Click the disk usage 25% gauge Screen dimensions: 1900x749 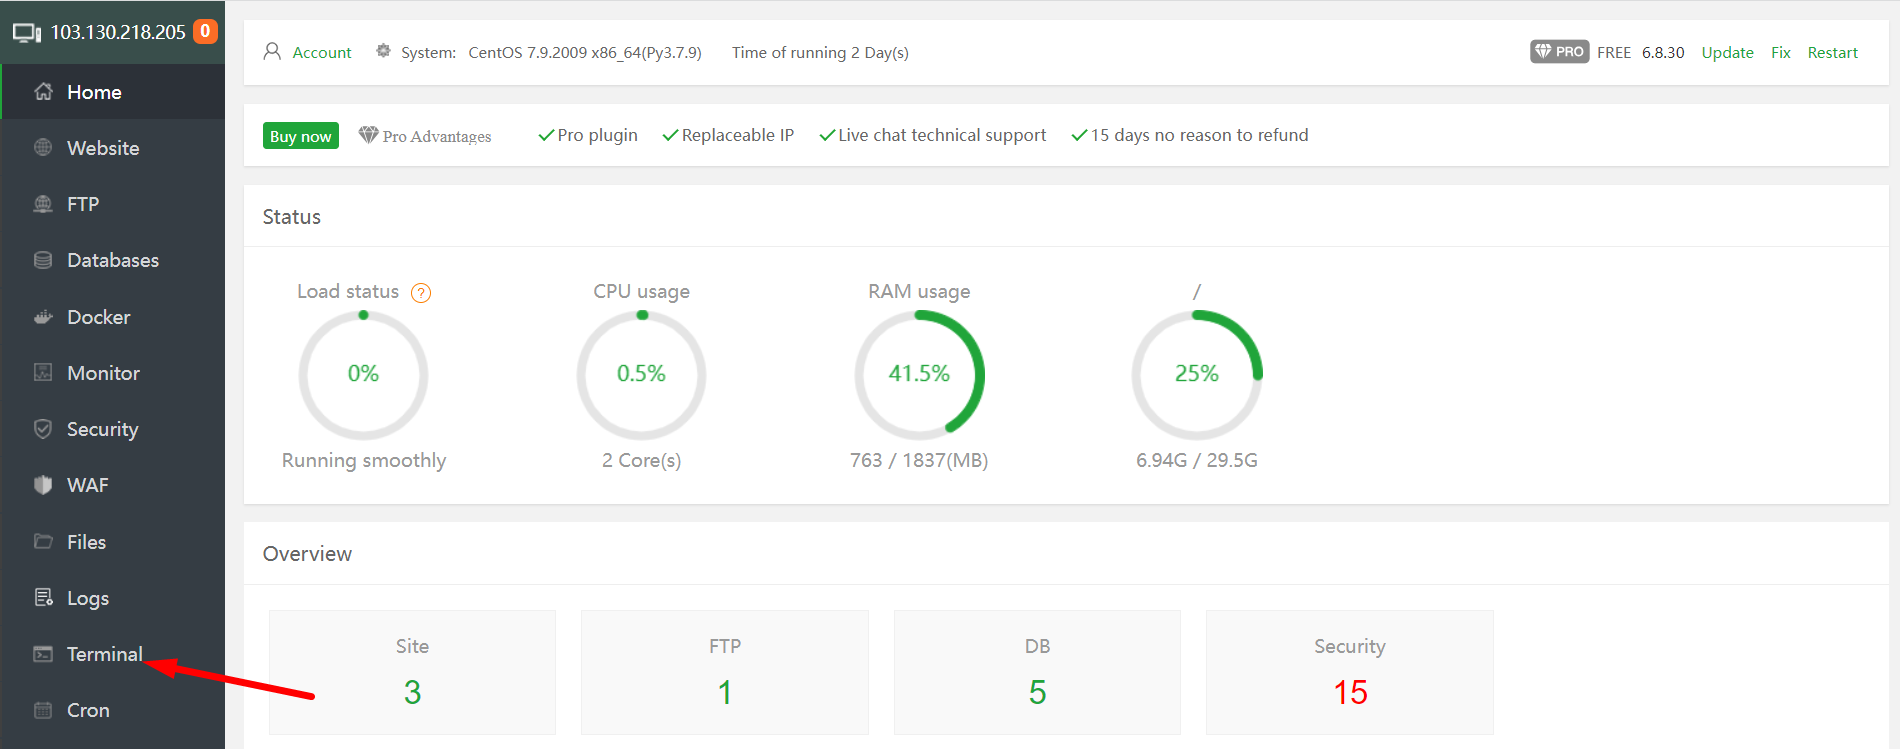coord(1196,374)
